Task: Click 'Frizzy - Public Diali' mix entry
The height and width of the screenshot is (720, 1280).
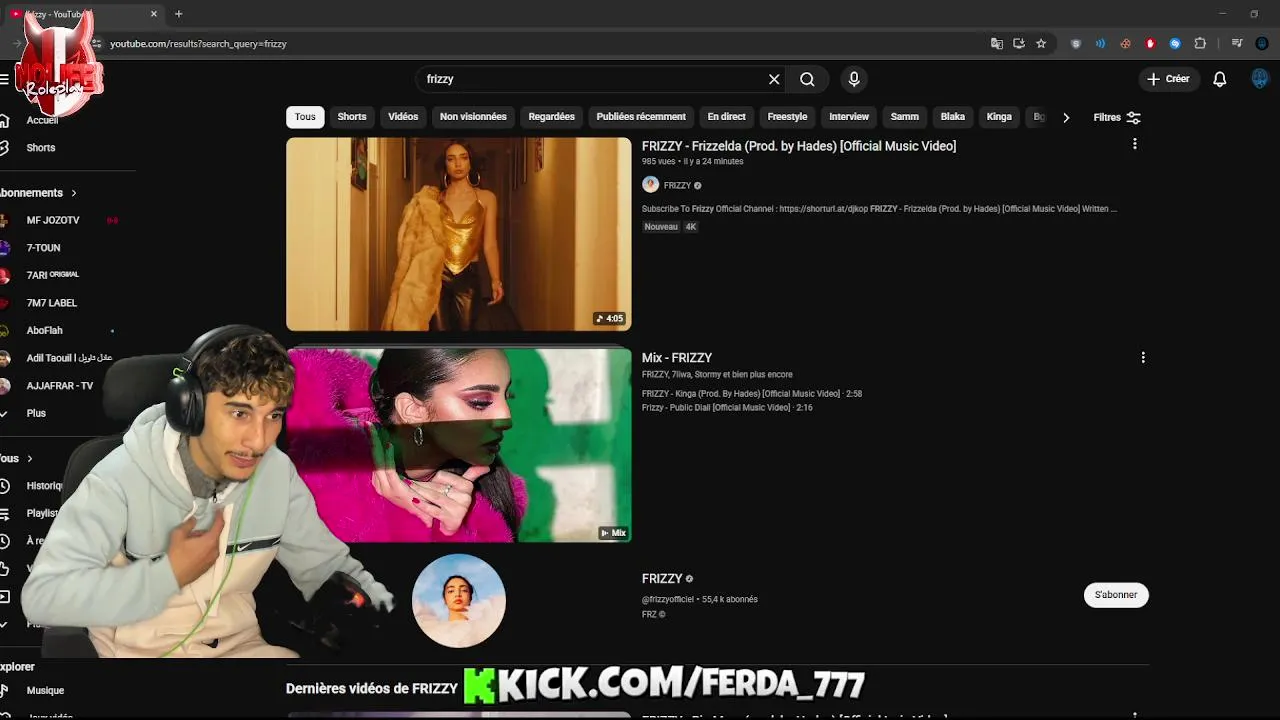Action: [x=727, y=408]
